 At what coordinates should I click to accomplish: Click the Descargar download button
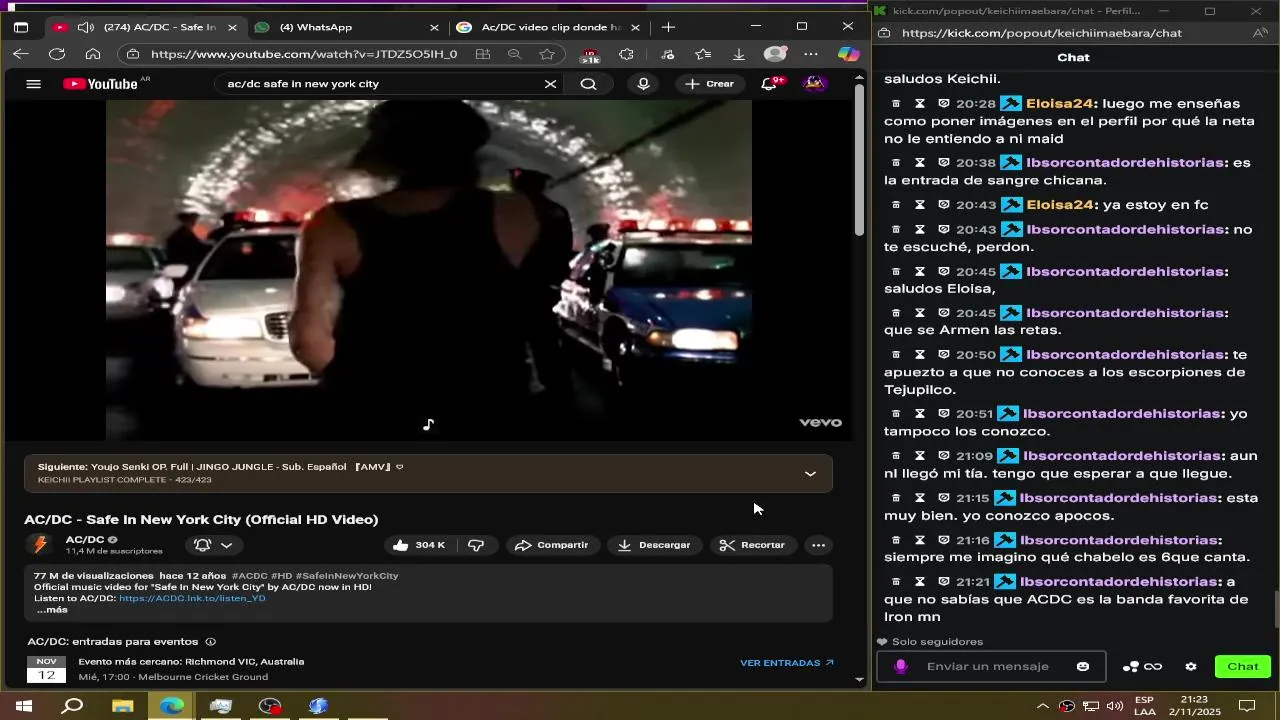[655, 545]
